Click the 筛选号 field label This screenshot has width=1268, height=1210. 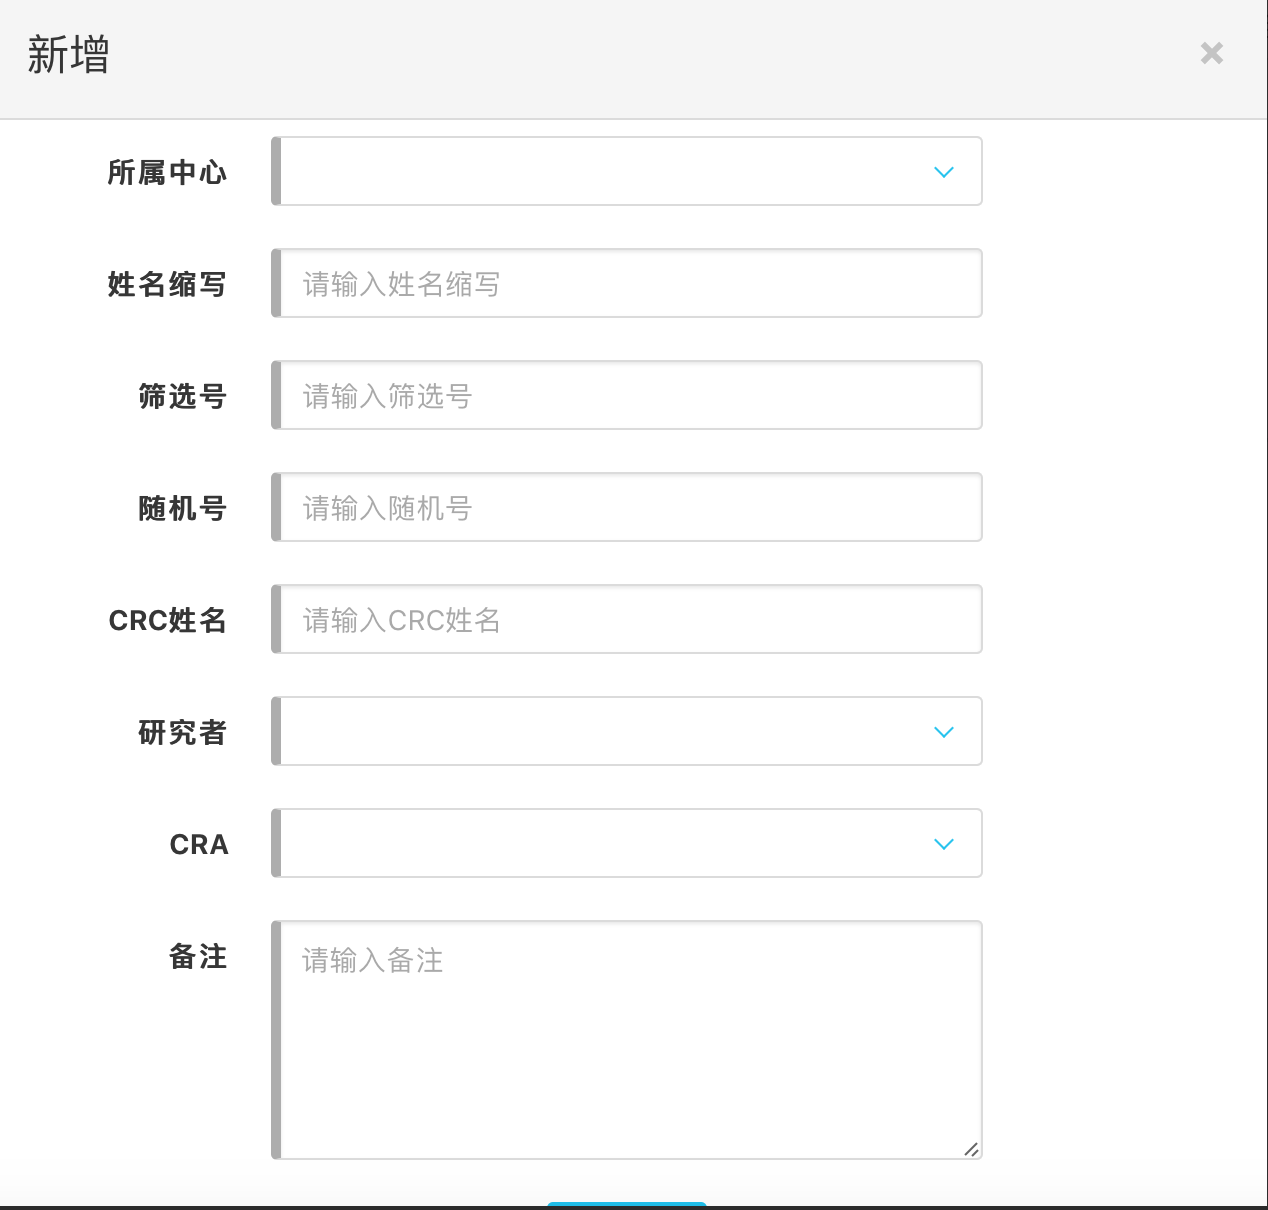pyautogui.click(x=182, y=396)
